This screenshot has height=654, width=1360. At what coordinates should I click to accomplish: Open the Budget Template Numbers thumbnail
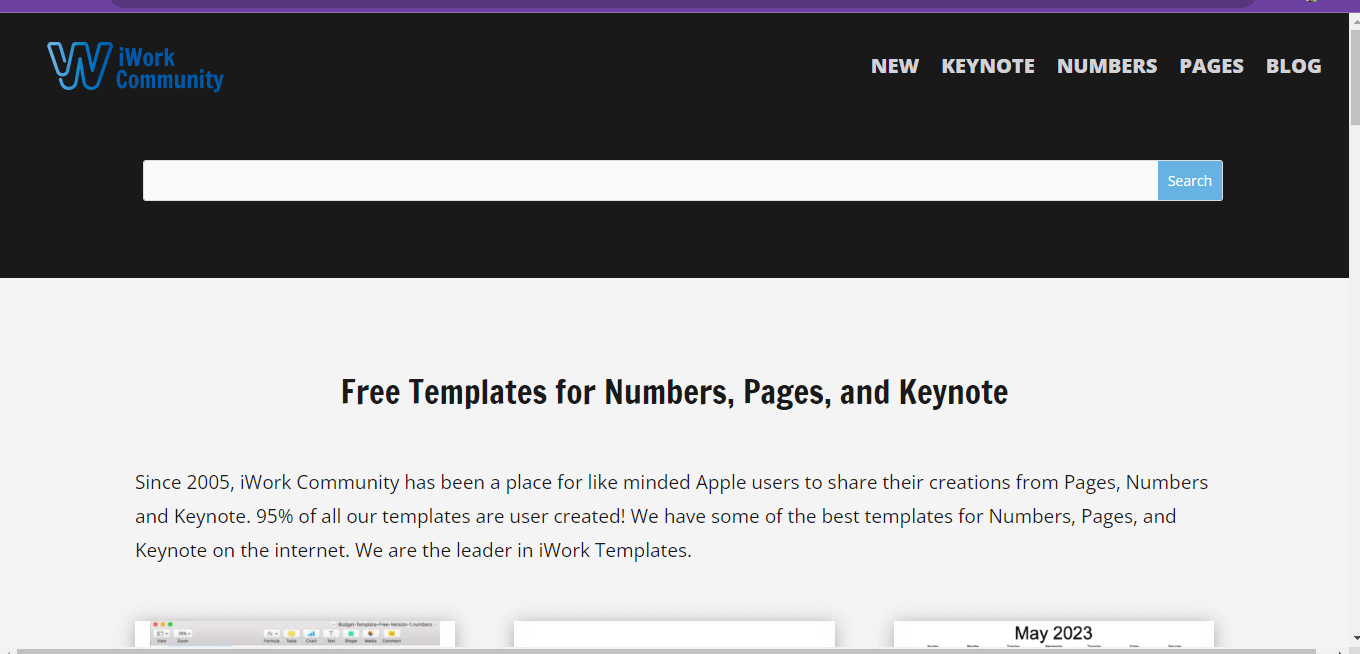tap(295, 634)
